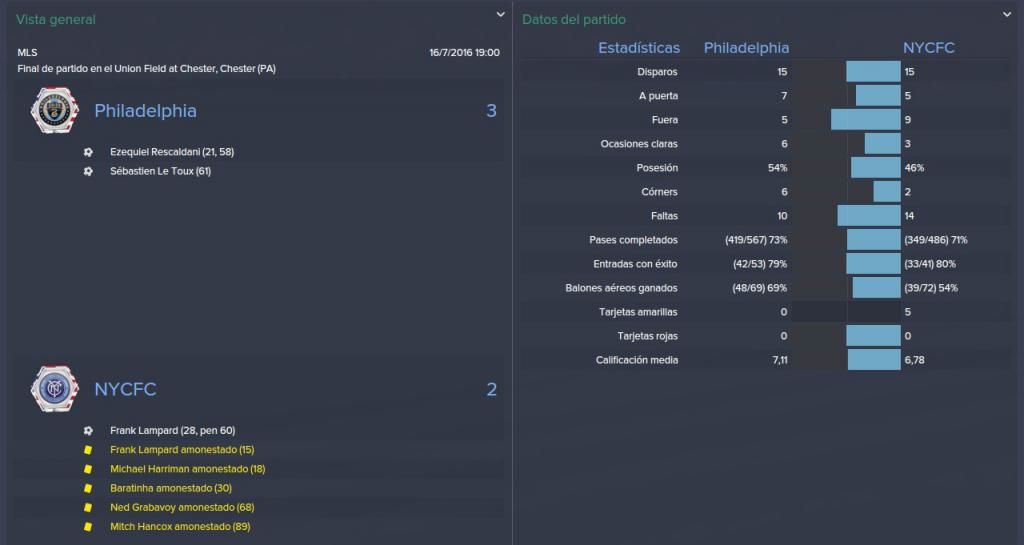The height and width of the screenshot is (545, 1024).
Task: Click the NYCFC column header in statistics
Action: click(x=929, y=48)
